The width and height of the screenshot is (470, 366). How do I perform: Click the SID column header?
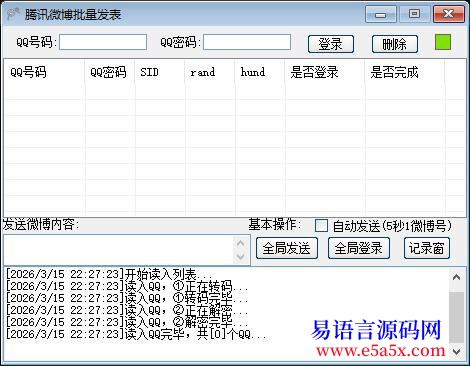(160, 72)
